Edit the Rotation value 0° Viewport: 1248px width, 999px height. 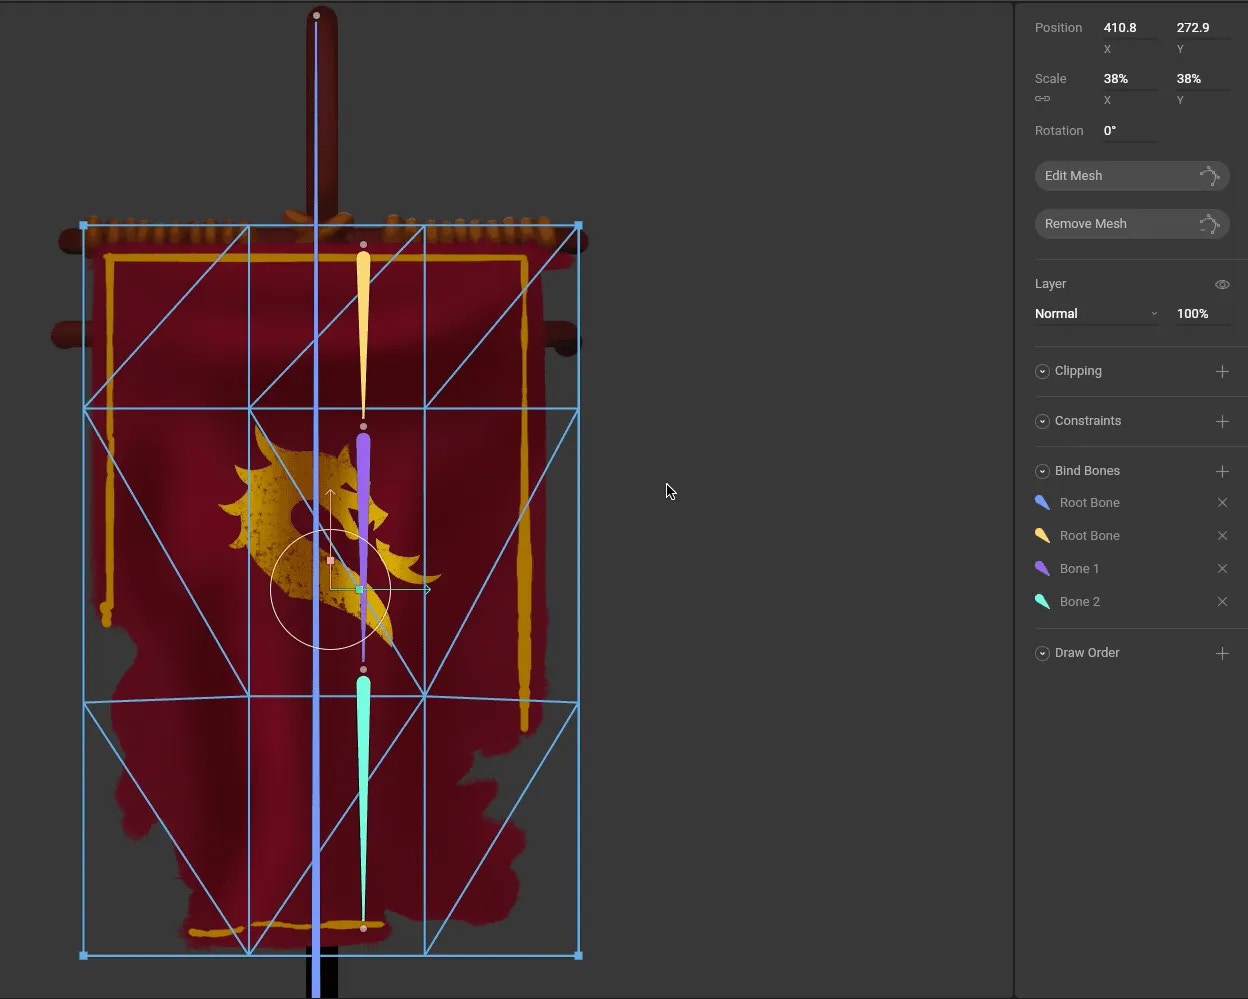click(x=1129, y=131)
